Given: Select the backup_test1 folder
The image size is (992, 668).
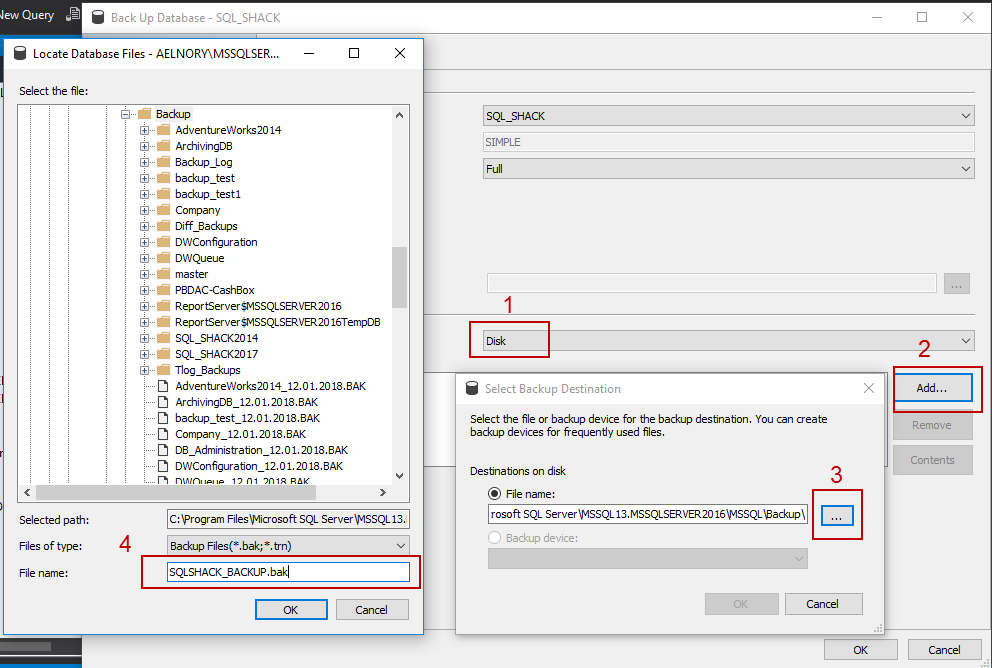Looking at the screenshot, I should click(x=208, y=194).
